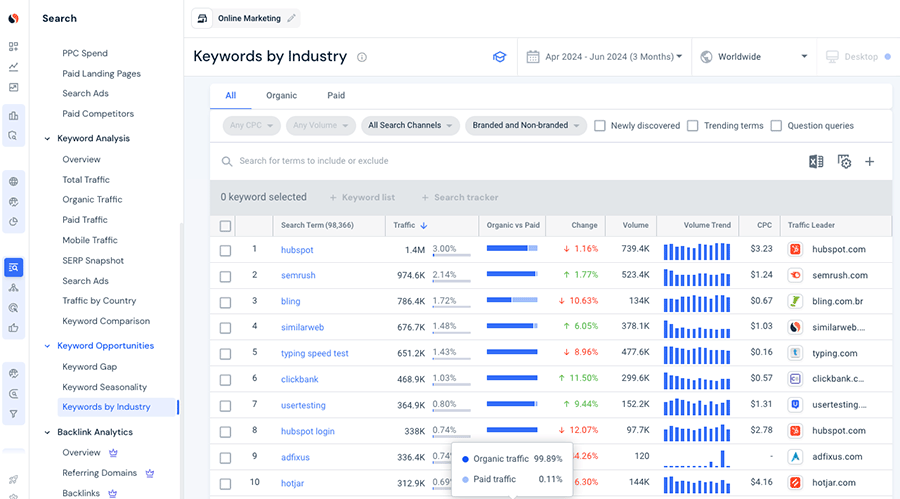Switch to the Paid tab
900x499 pixels.
click(336, 96)
